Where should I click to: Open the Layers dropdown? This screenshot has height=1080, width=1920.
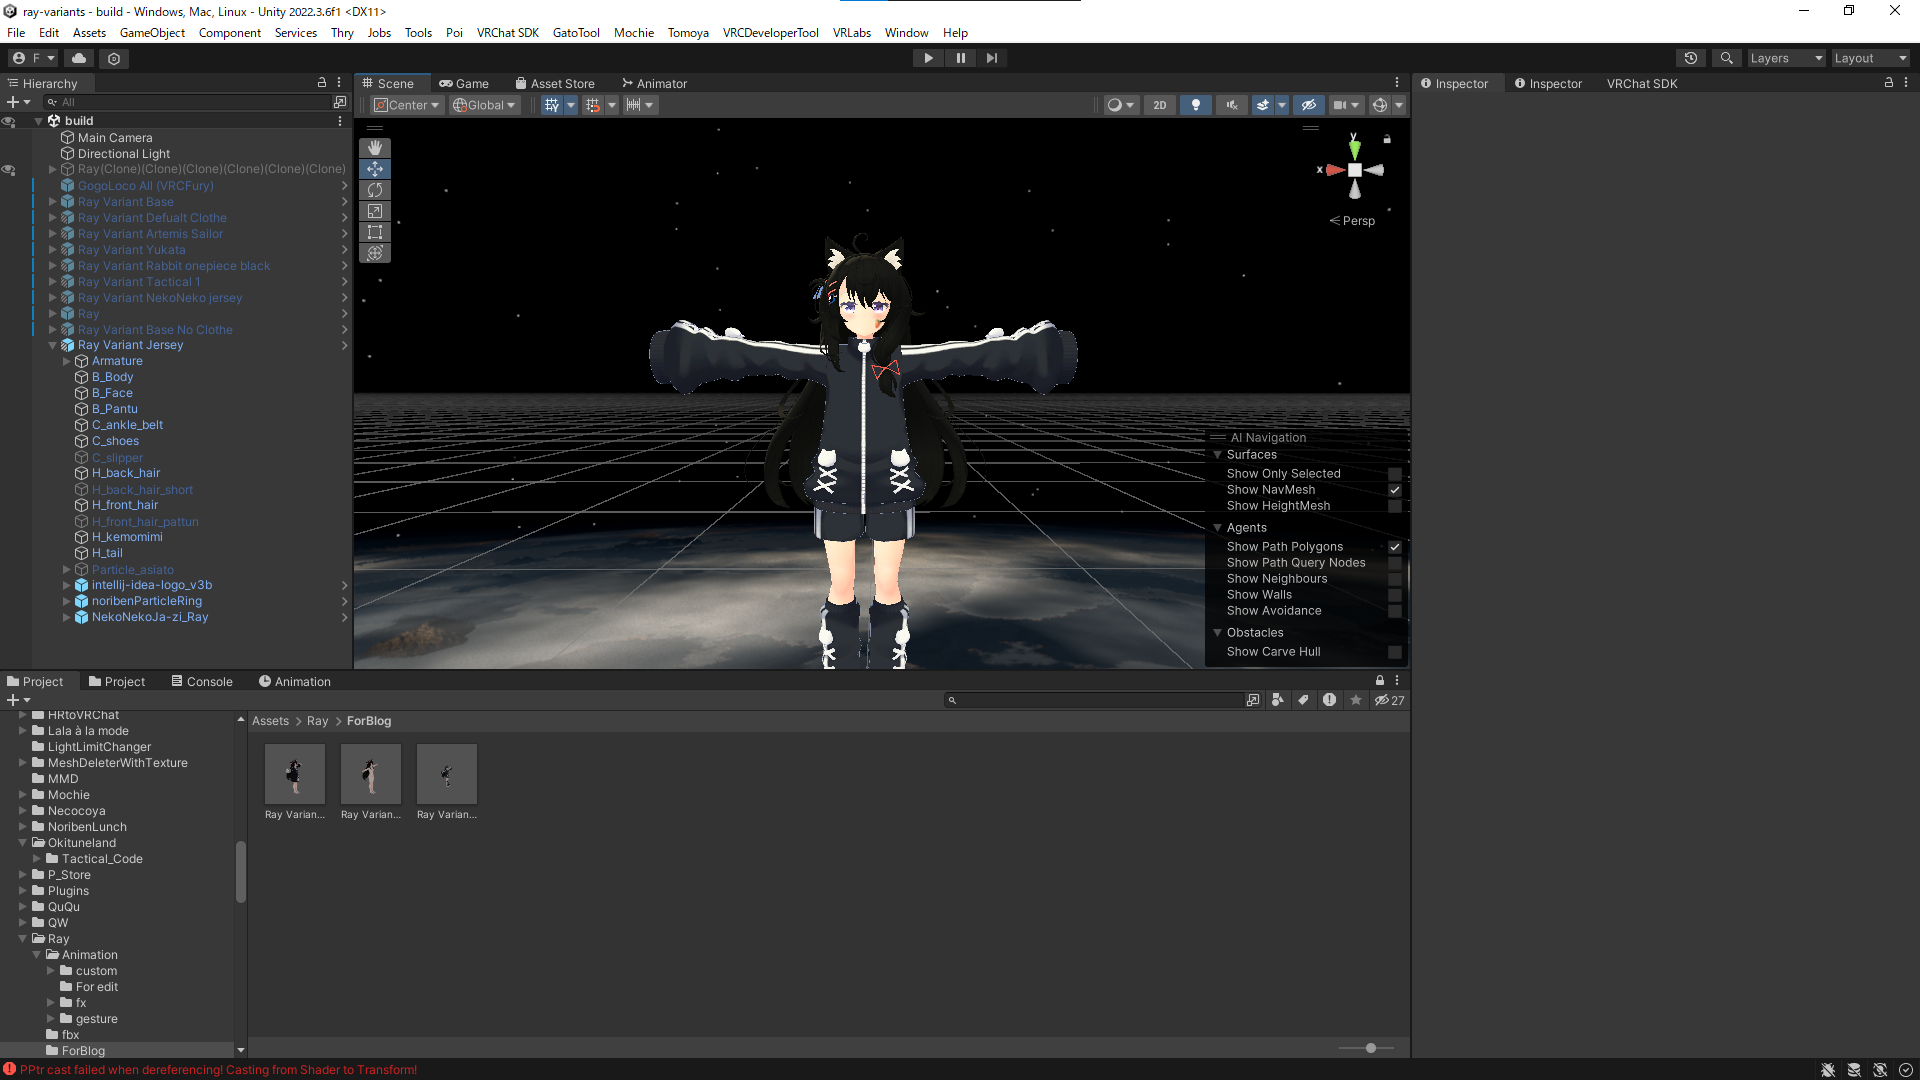coord(1785,58)
